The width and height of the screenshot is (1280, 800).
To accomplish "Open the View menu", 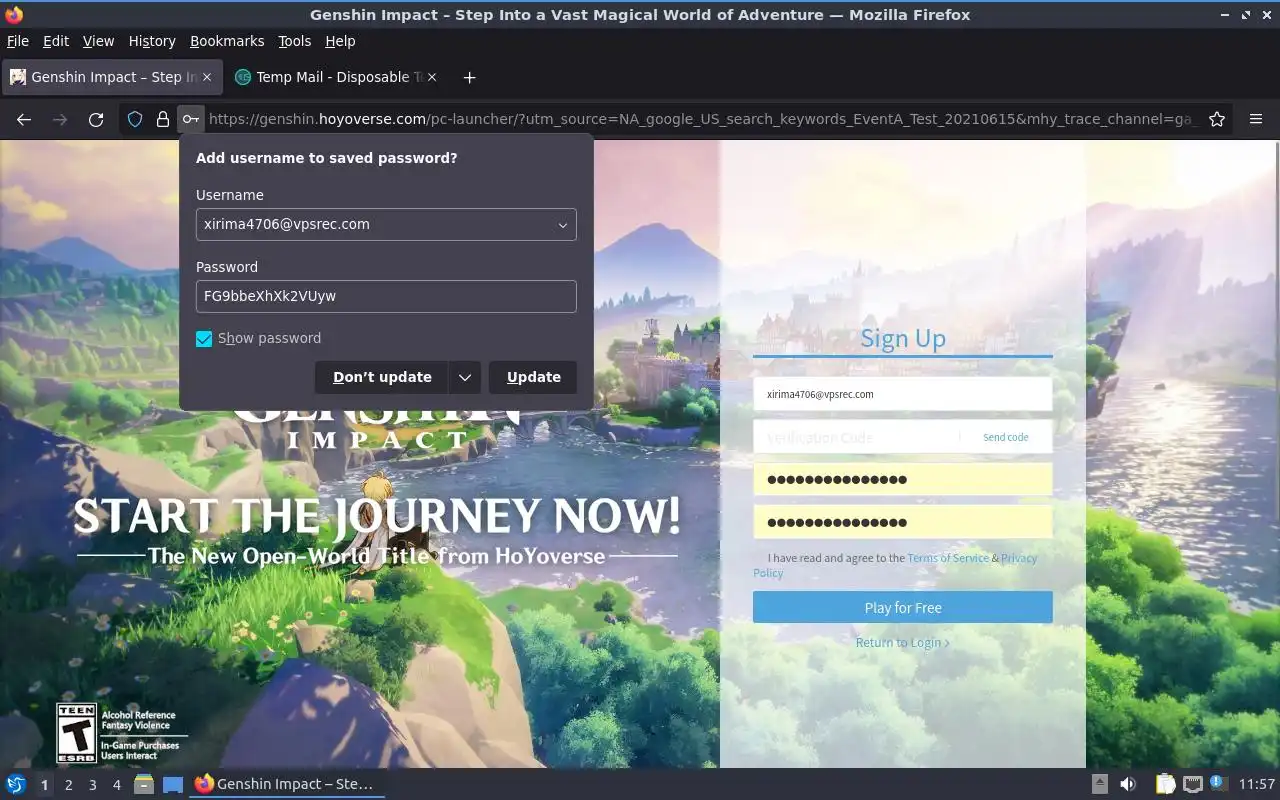I will [98, 41].
